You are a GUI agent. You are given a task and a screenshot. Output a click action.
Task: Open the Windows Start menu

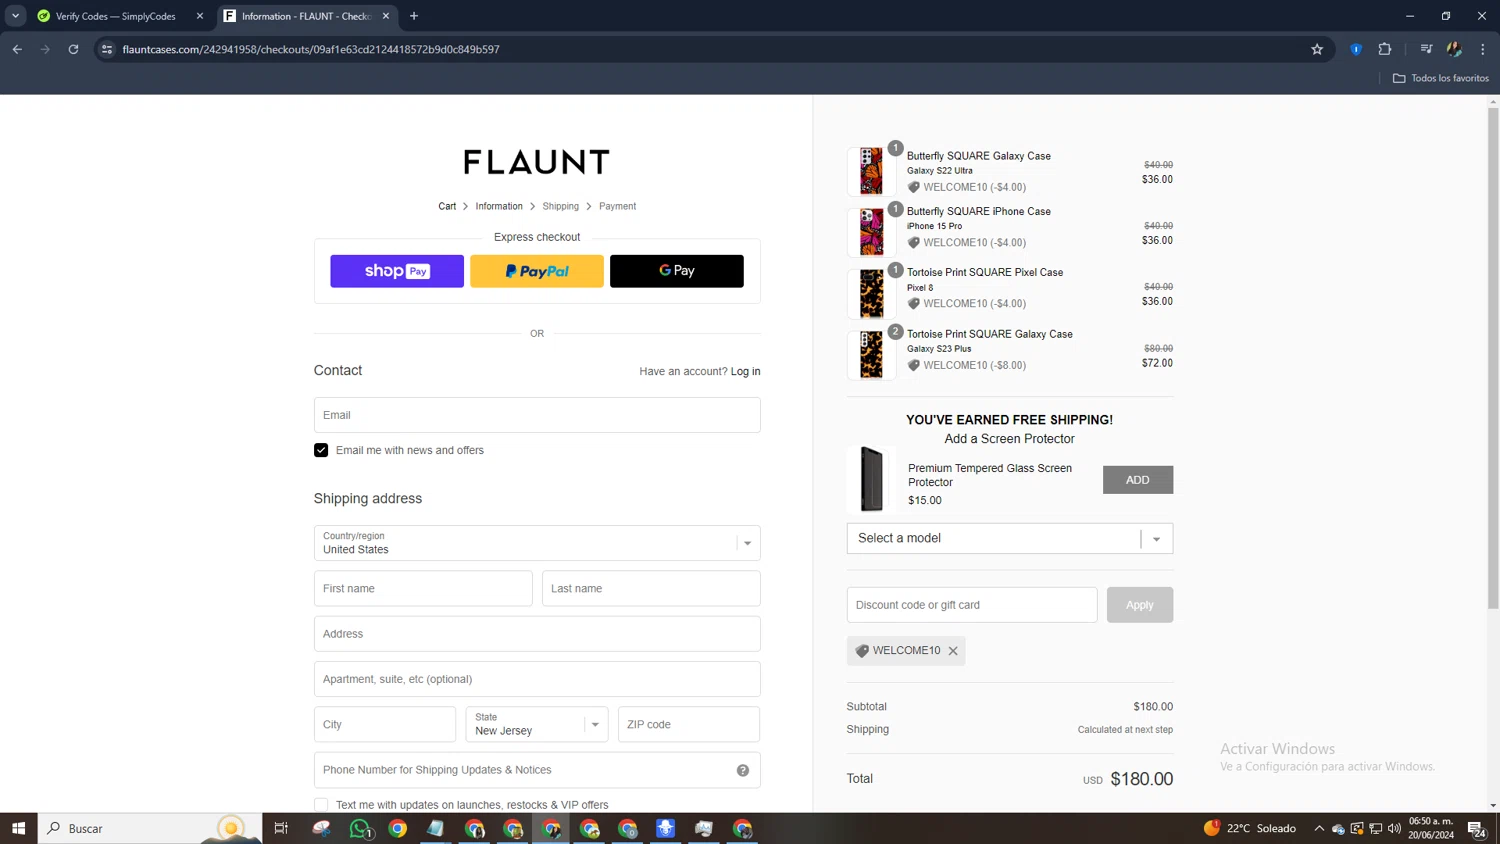(18, 828)
